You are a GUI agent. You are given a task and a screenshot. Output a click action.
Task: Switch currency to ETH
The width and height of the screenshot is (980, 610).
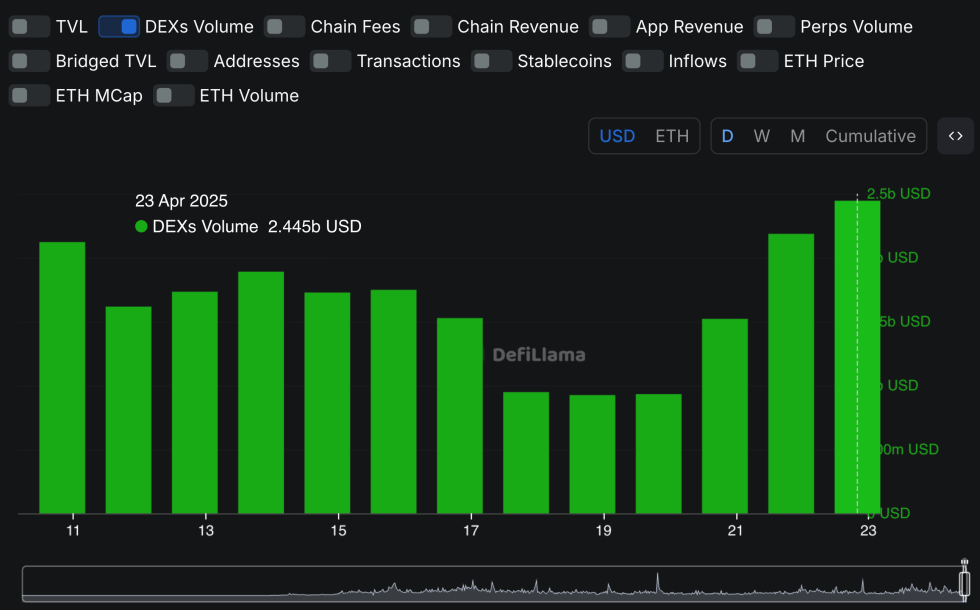click(x=671, y=136)
